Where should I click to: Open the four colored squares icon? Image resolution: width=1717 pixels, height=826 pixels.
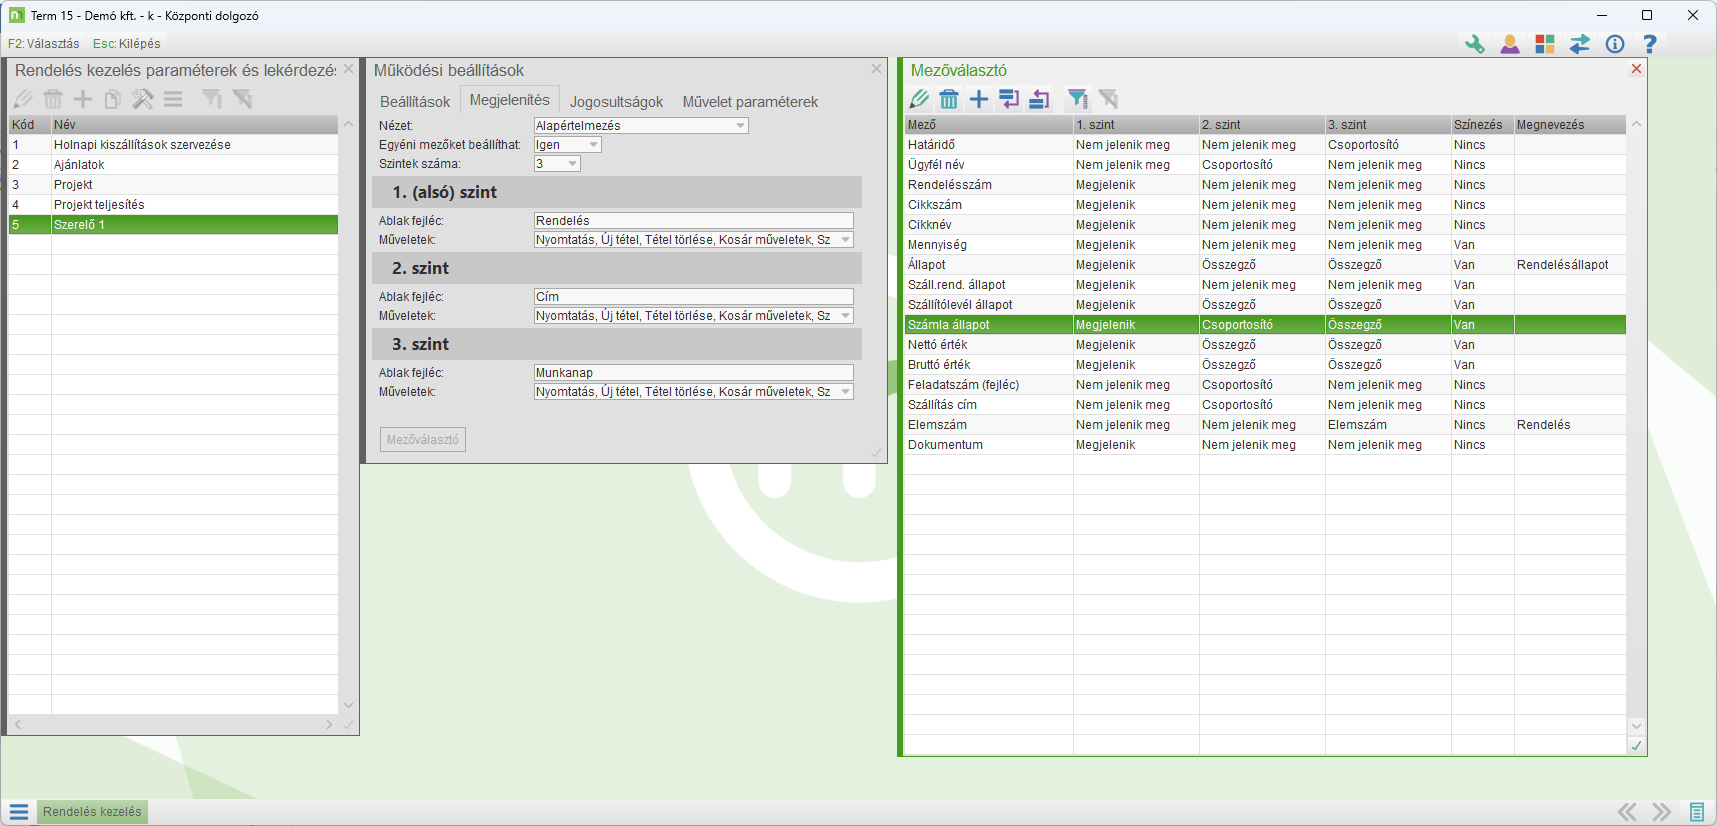1545,44
